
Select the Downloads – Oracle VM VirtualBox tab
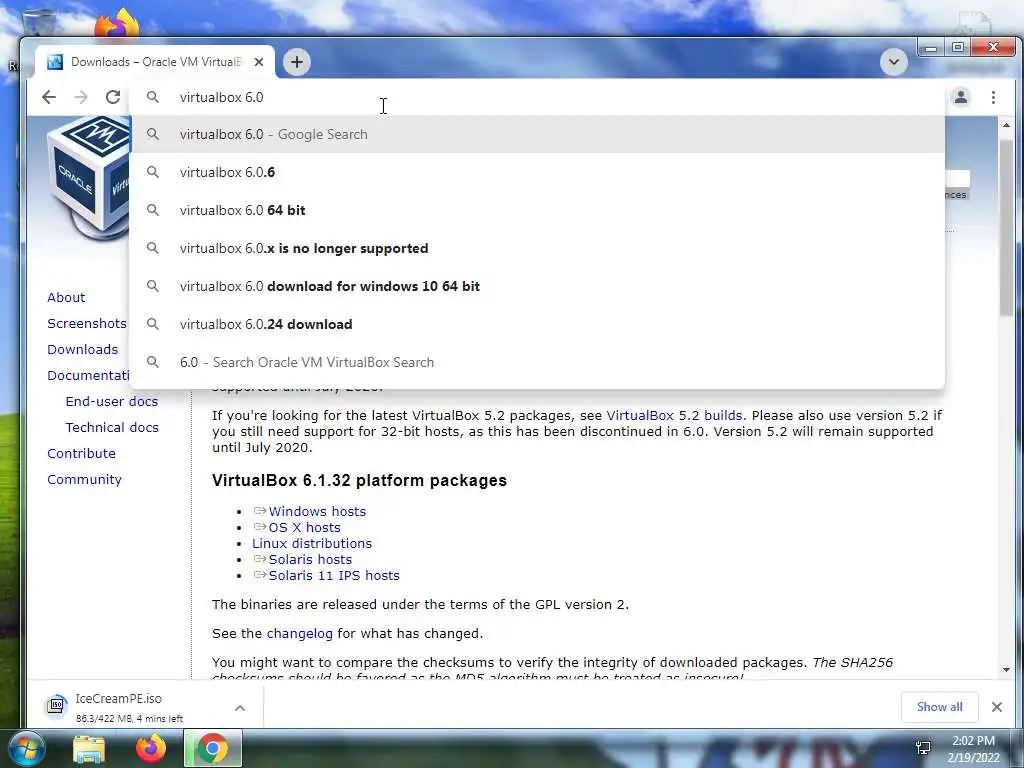(x=155, y=62)
